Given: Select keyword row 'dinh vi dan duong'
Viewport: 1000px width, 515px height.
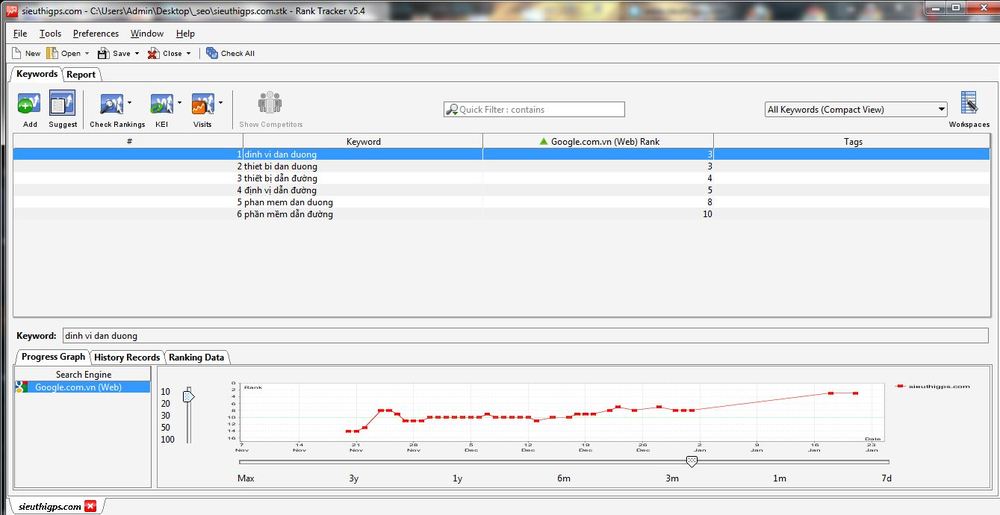Looking at the screenshot, I should click(501, 154).
